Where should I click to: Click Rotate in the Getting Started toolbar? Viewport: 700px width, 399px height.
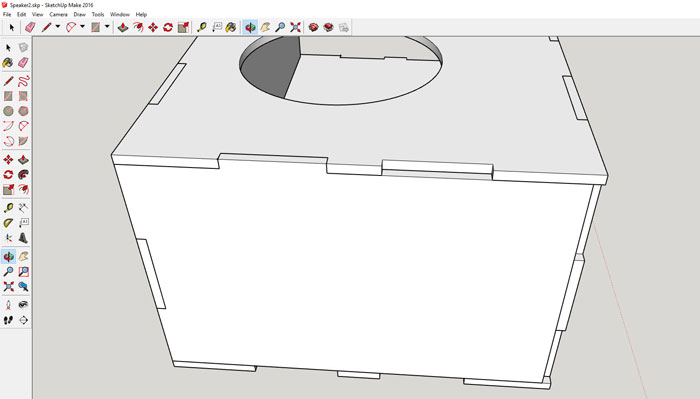coord(168,27)
